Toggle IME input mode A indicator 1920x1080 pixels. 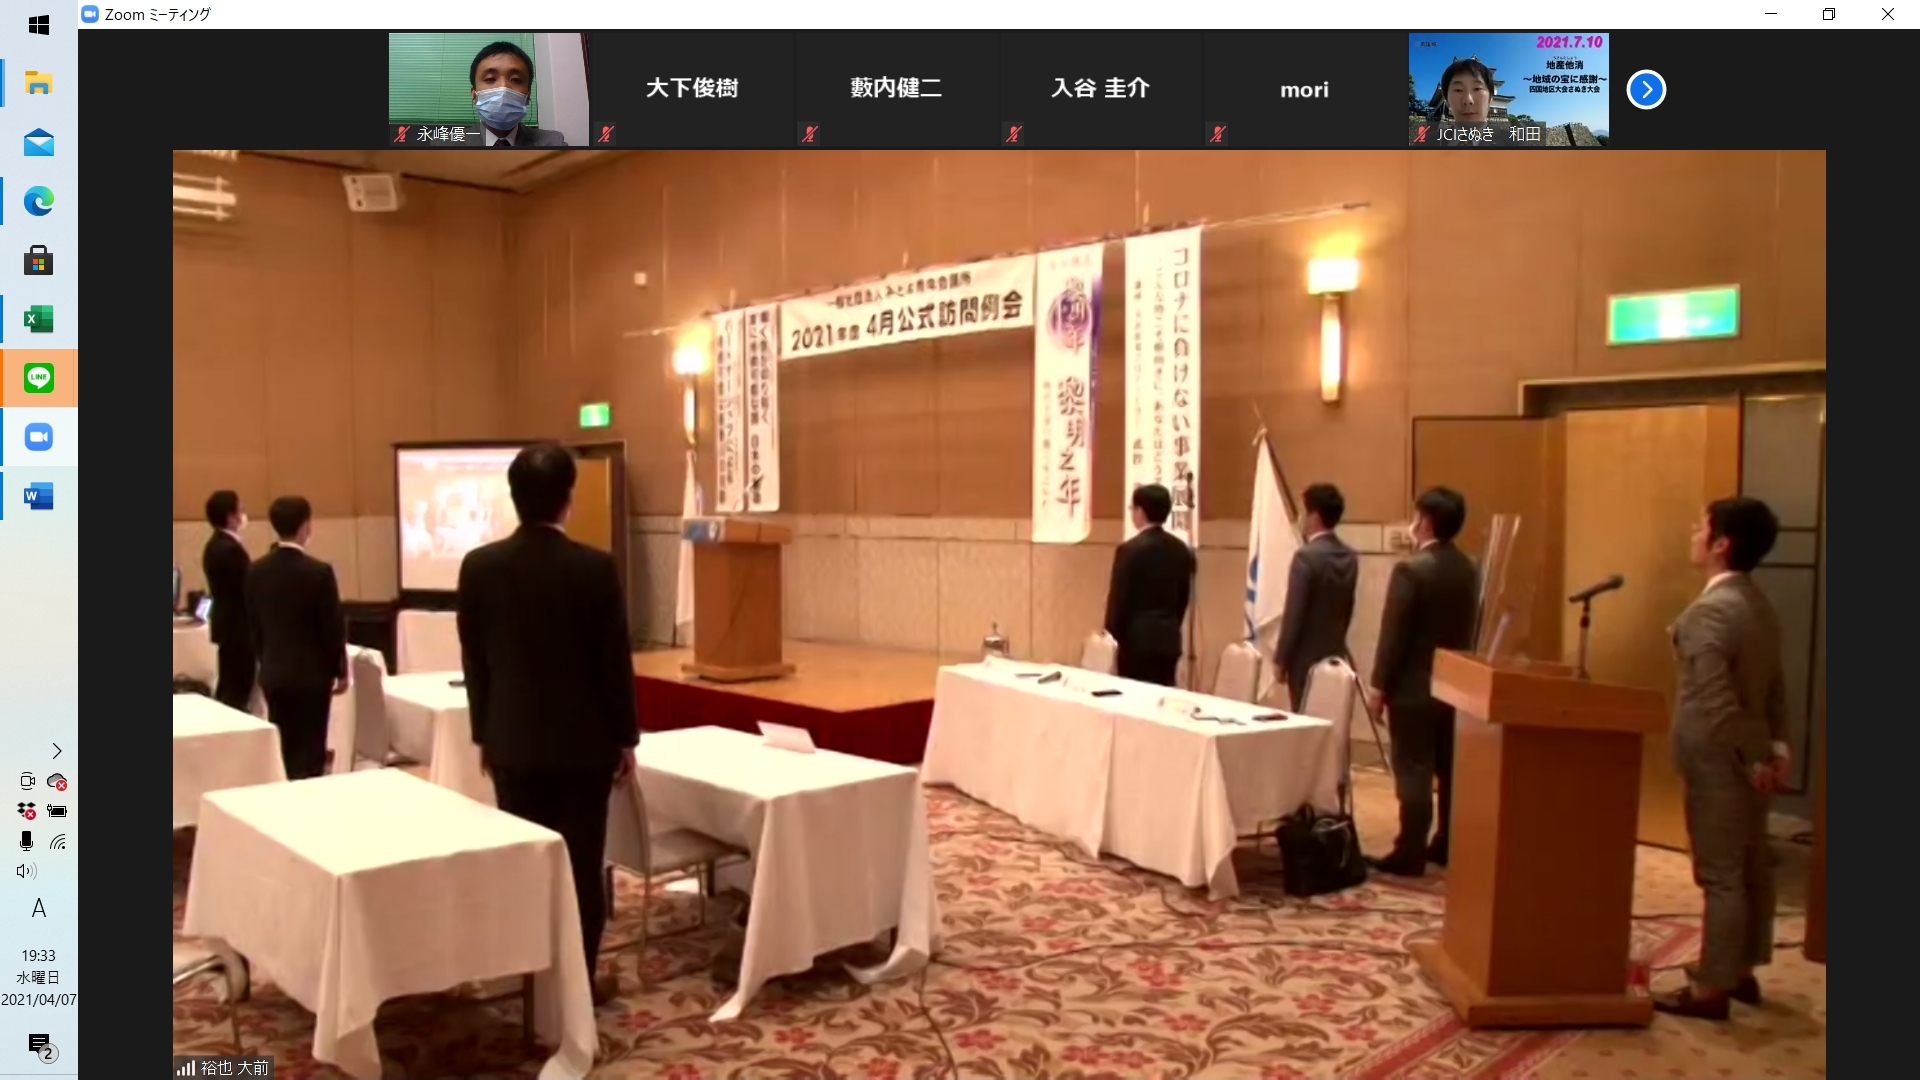pyautogui.click(x=39, y=908)
